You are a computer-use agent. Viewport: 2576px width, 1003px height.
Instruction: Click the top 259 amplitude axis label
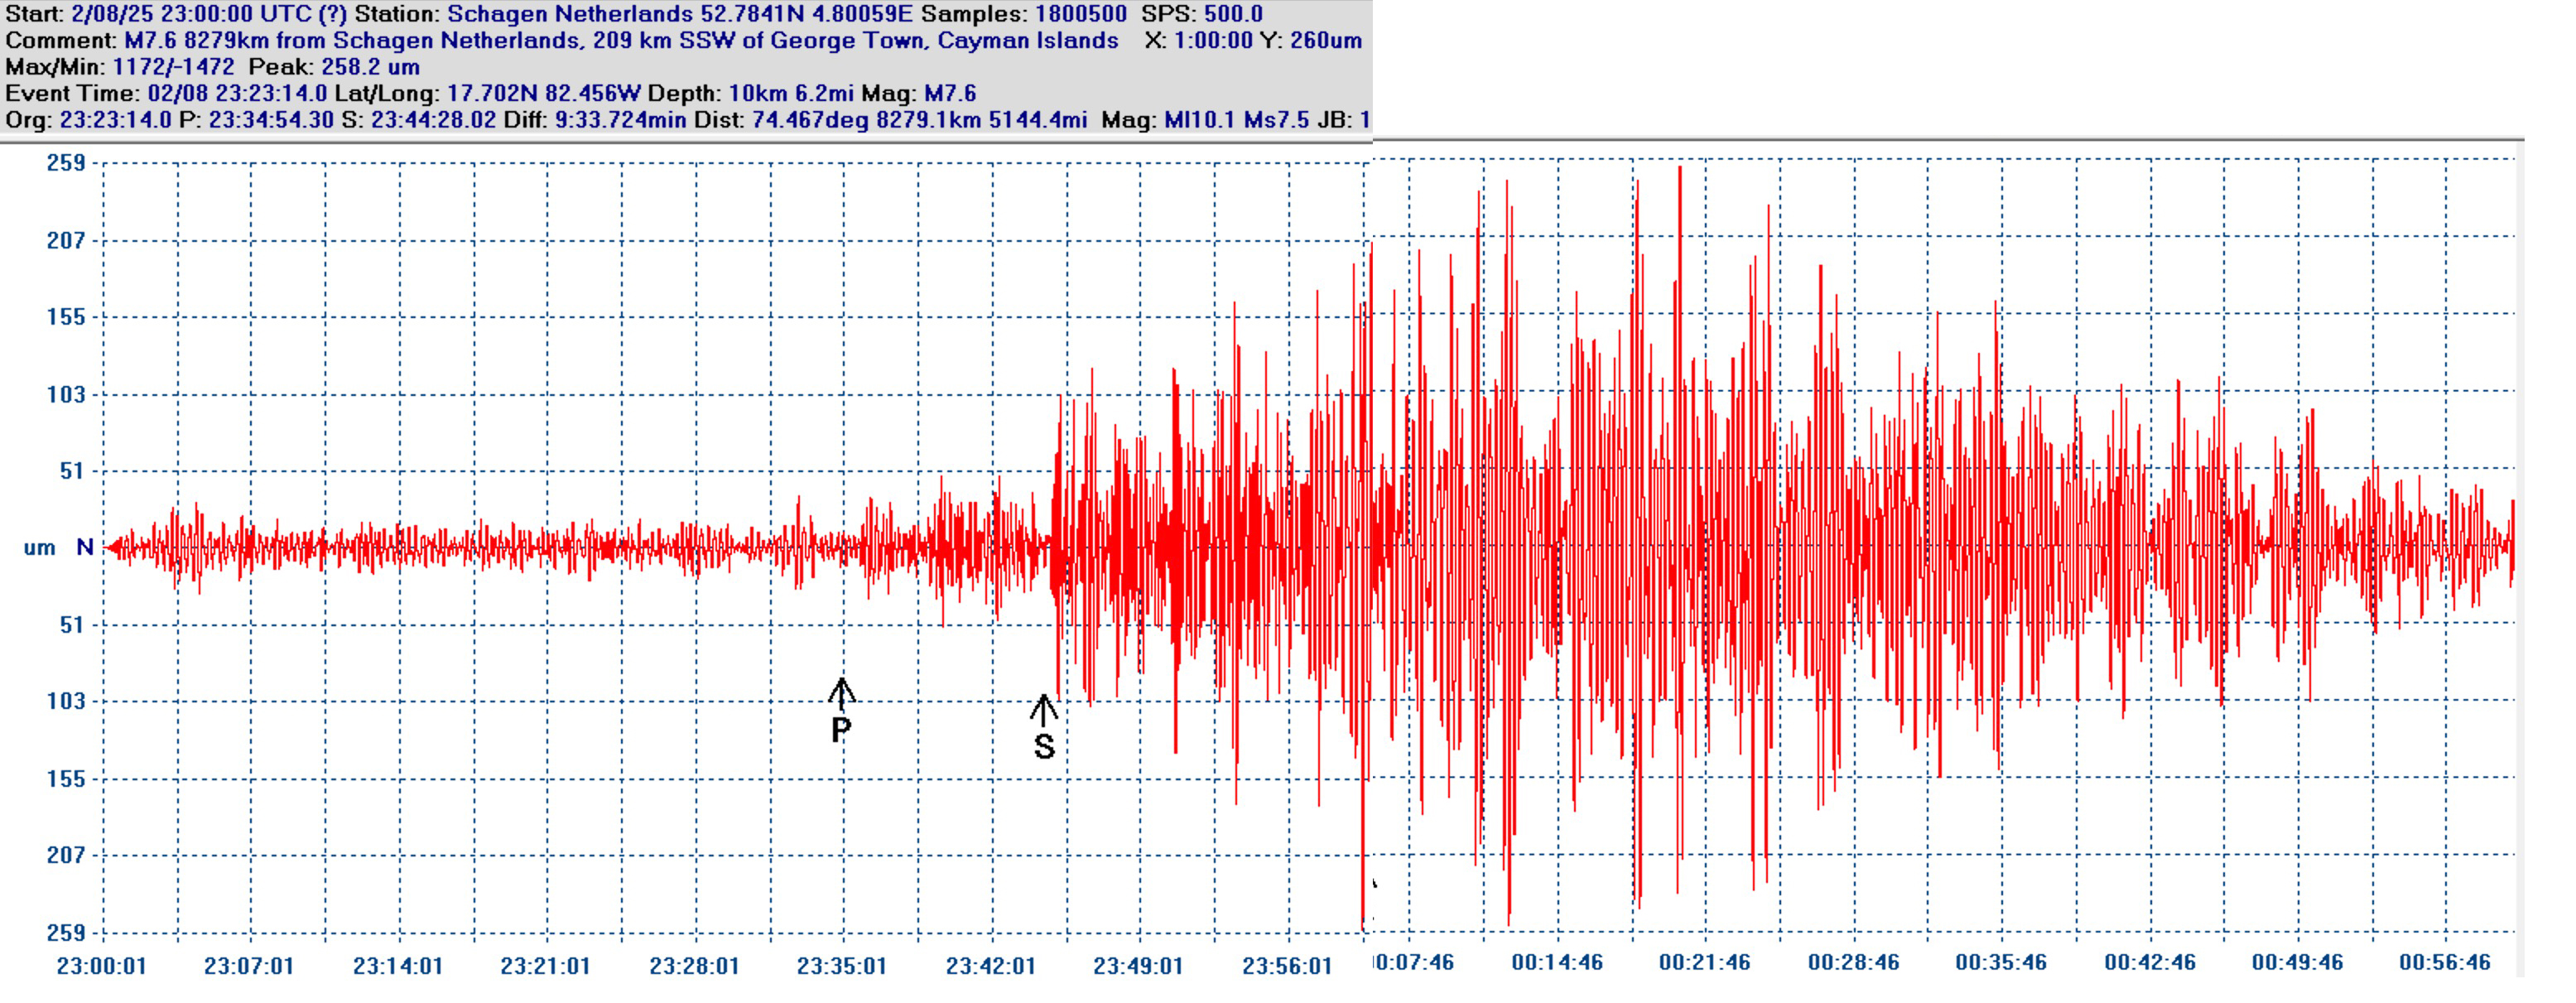[66, 163]
